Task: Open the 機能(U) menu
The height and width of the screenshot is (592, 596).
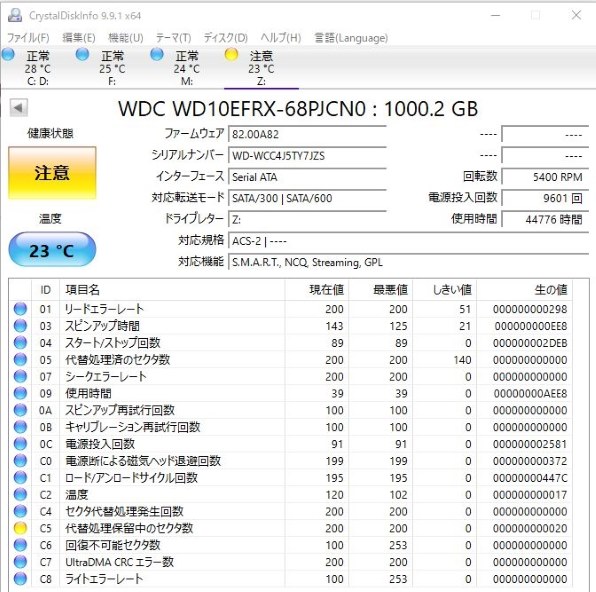Action: [x=126, y=38]
